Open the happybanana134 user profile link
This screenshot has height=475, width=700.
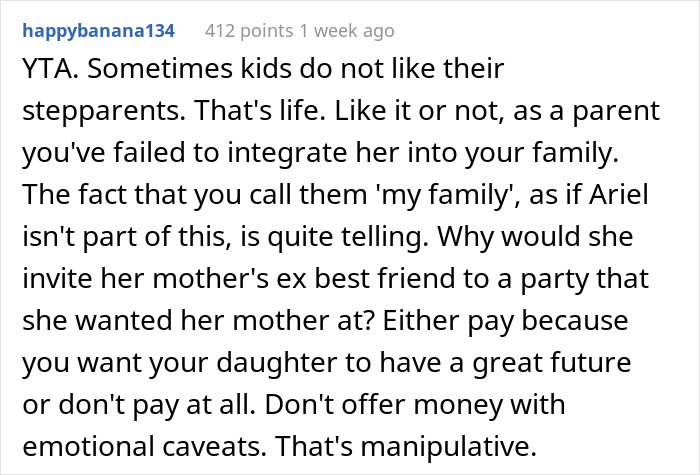(x=98, y=31)
